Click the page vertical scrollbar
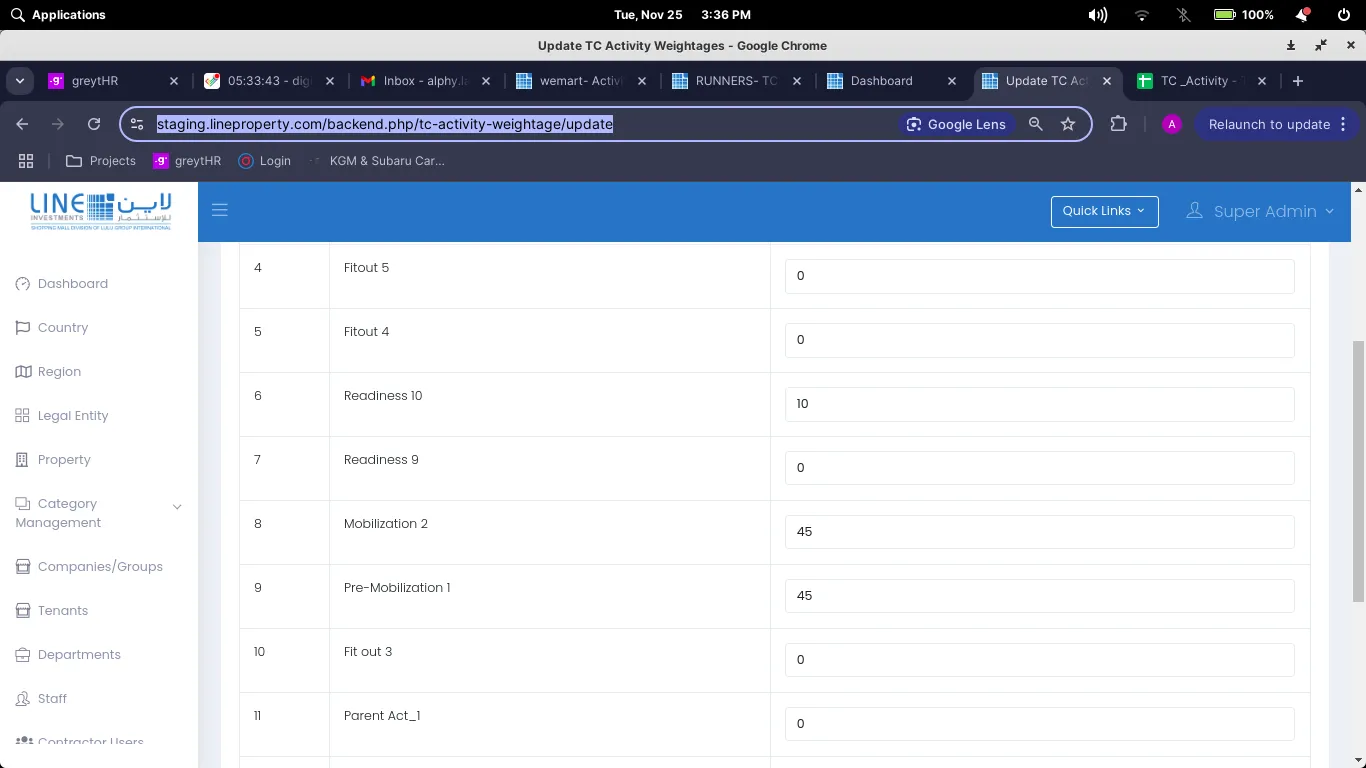The image size is (1366, 768). pyautogui.click(x=1358, y=470)
